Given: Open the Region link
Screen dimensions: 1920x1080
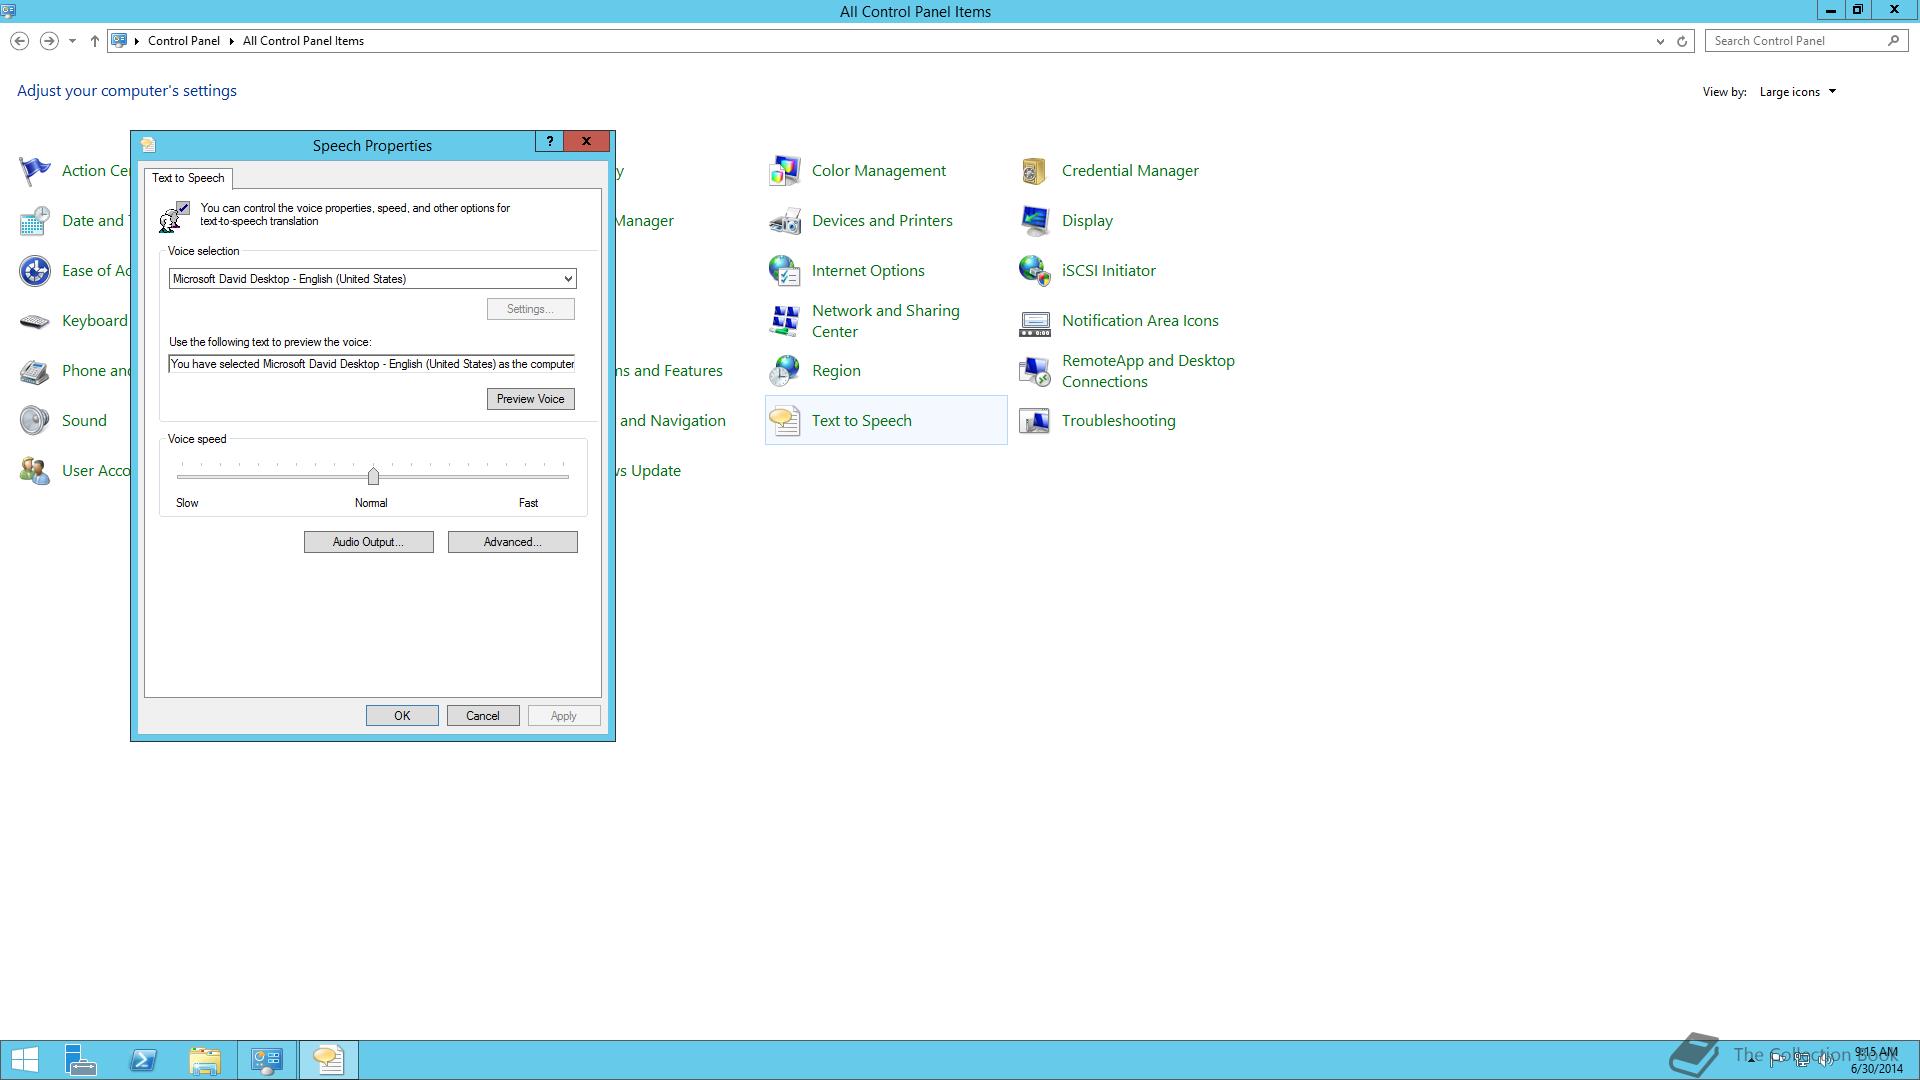Looking at the screenshot, I should tap(836, 371).
